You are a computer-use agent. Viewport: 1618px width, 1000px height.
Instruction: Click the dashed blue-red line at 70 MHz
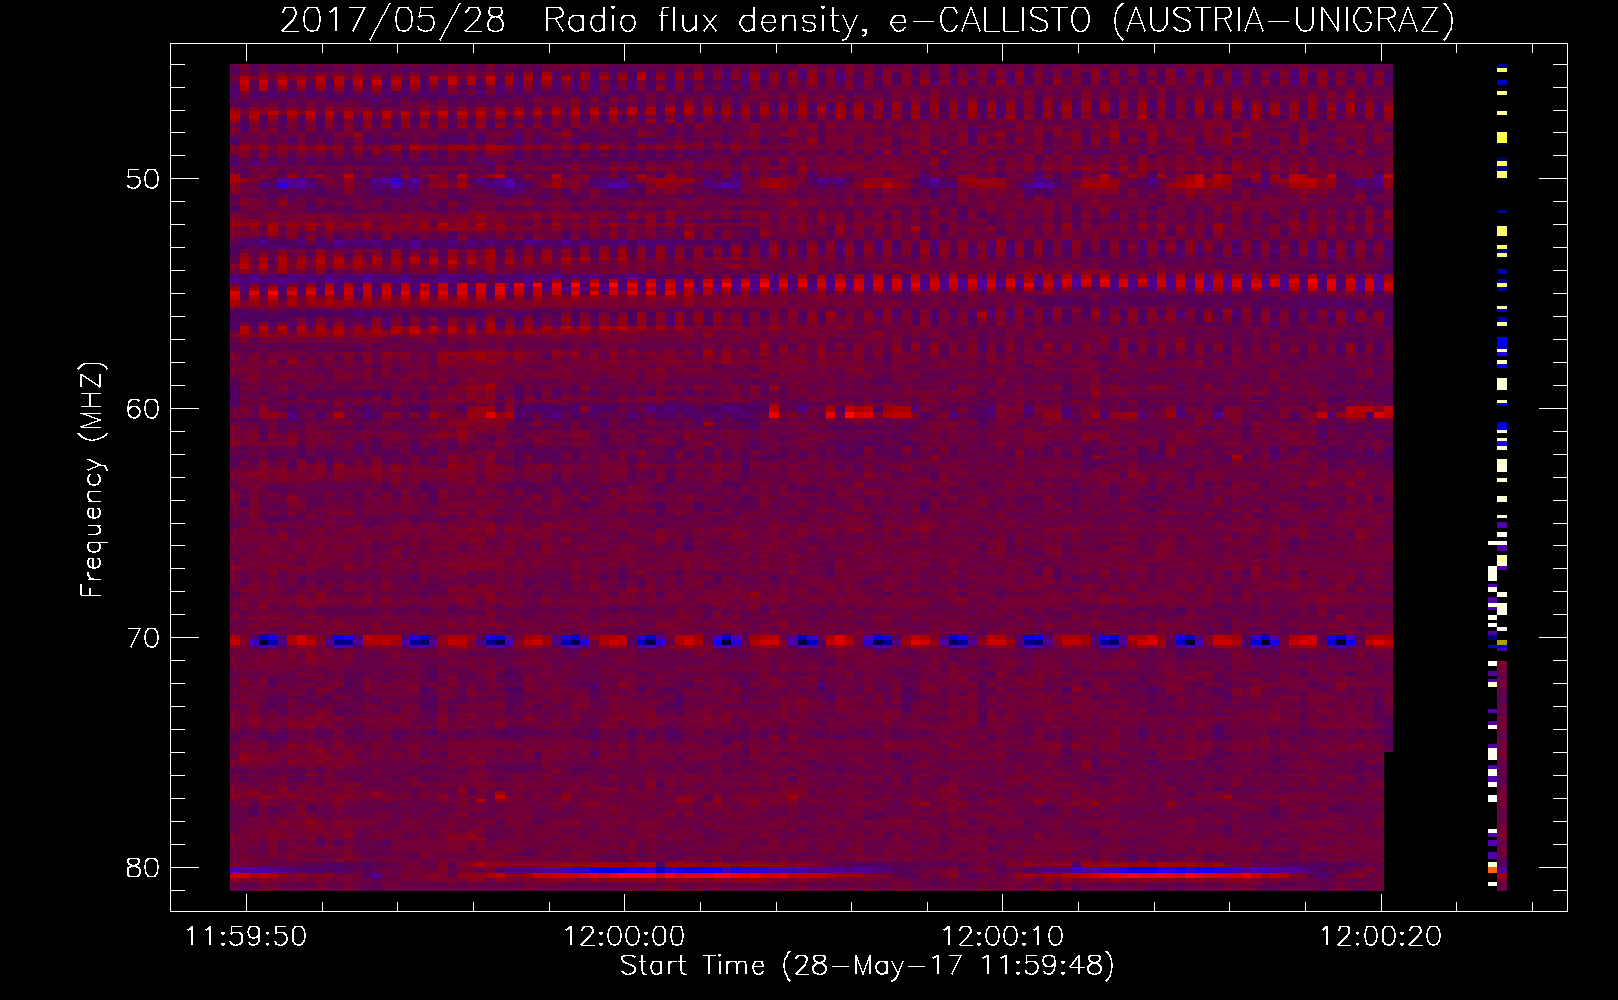click(811, 641)
